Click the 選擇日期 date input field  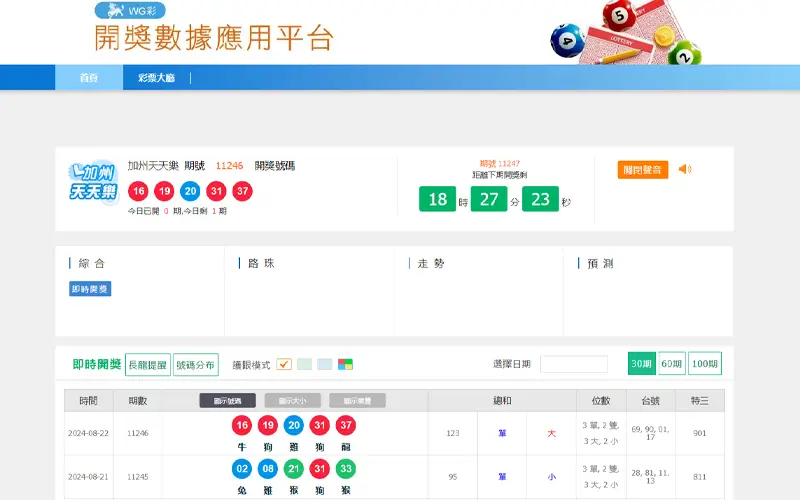pos(574,364)
